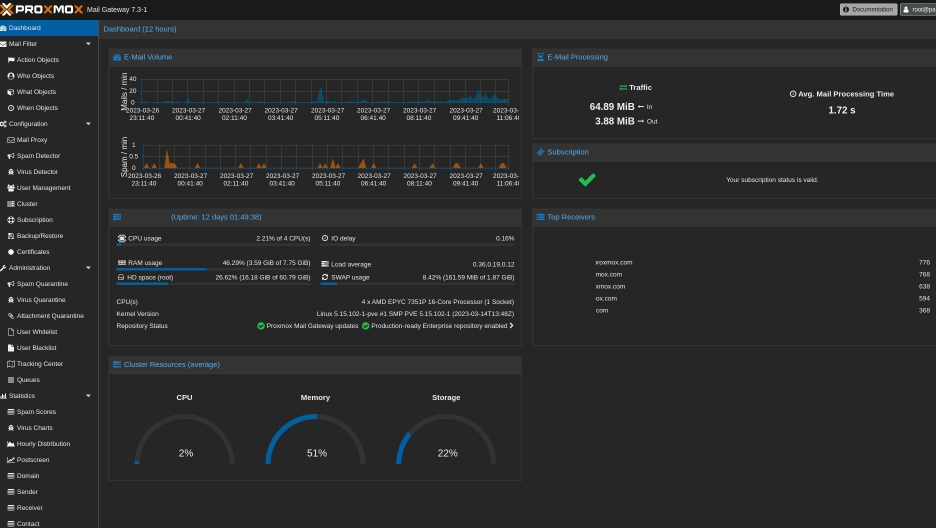
Task: Open the Spam Scores statistics page
Action: tap(36, 412)
